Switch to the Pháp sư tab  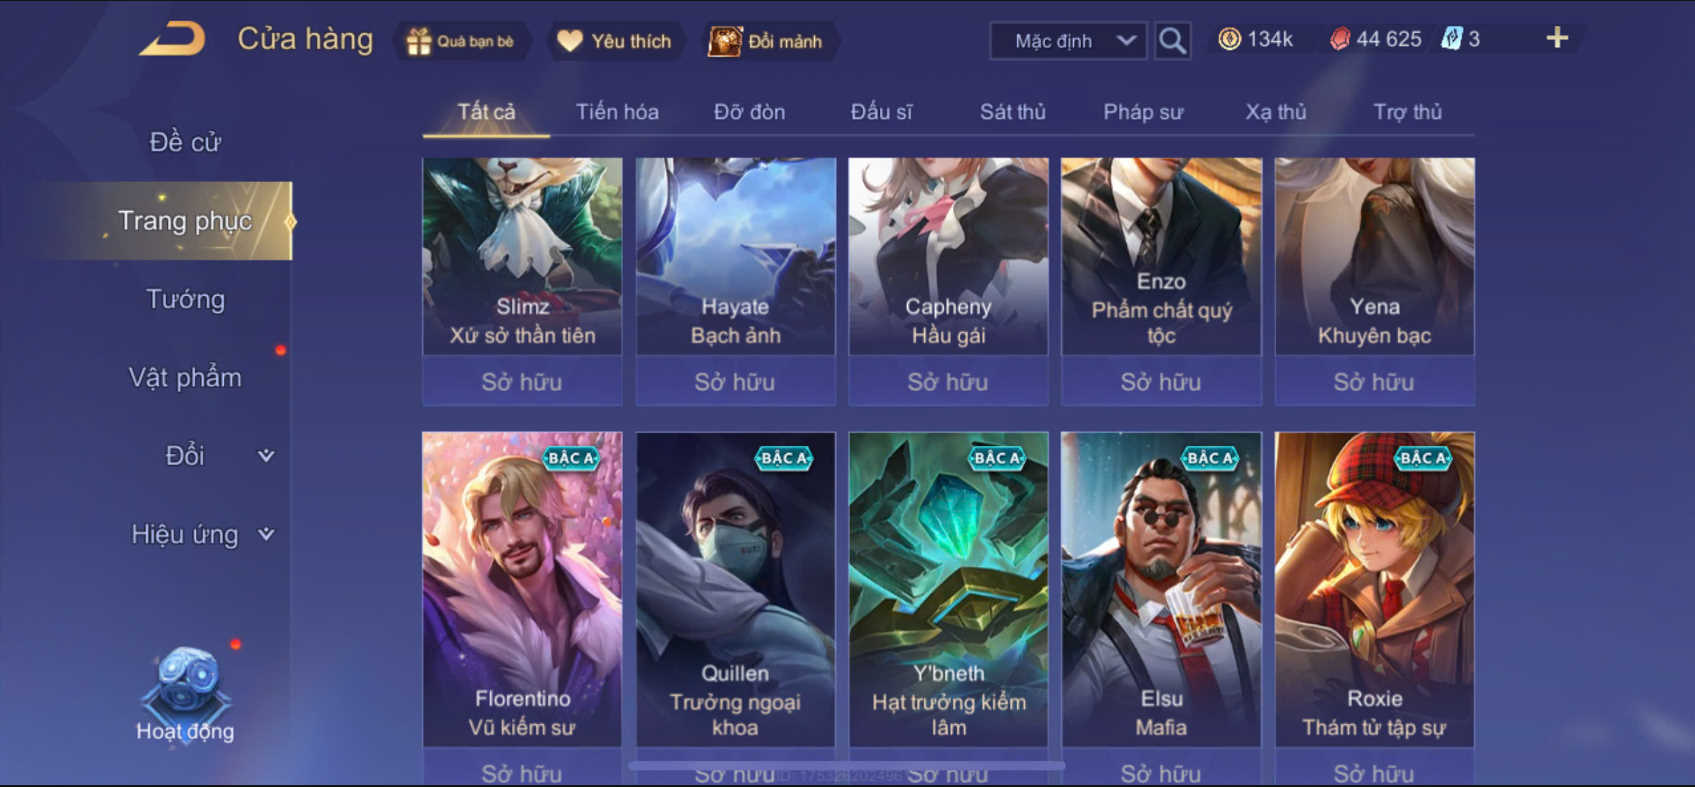1143,112
